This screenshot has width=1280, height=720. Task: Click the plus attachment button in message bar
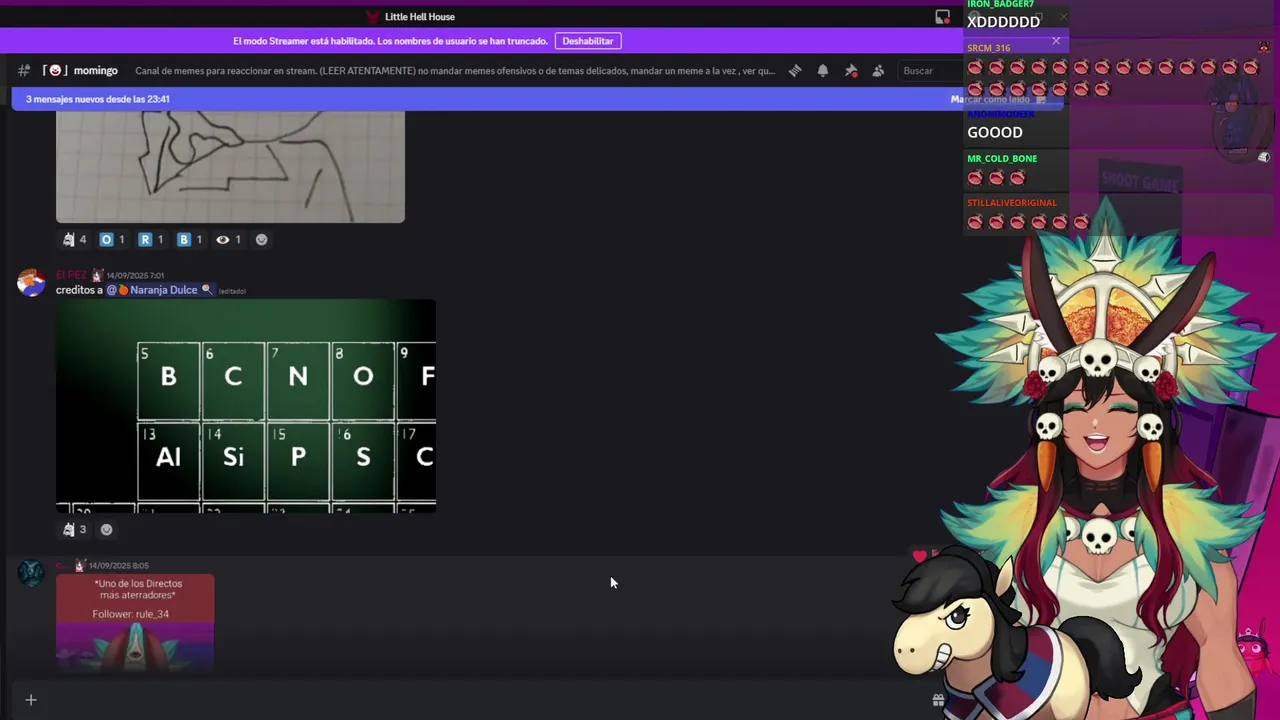click(31, 700)
